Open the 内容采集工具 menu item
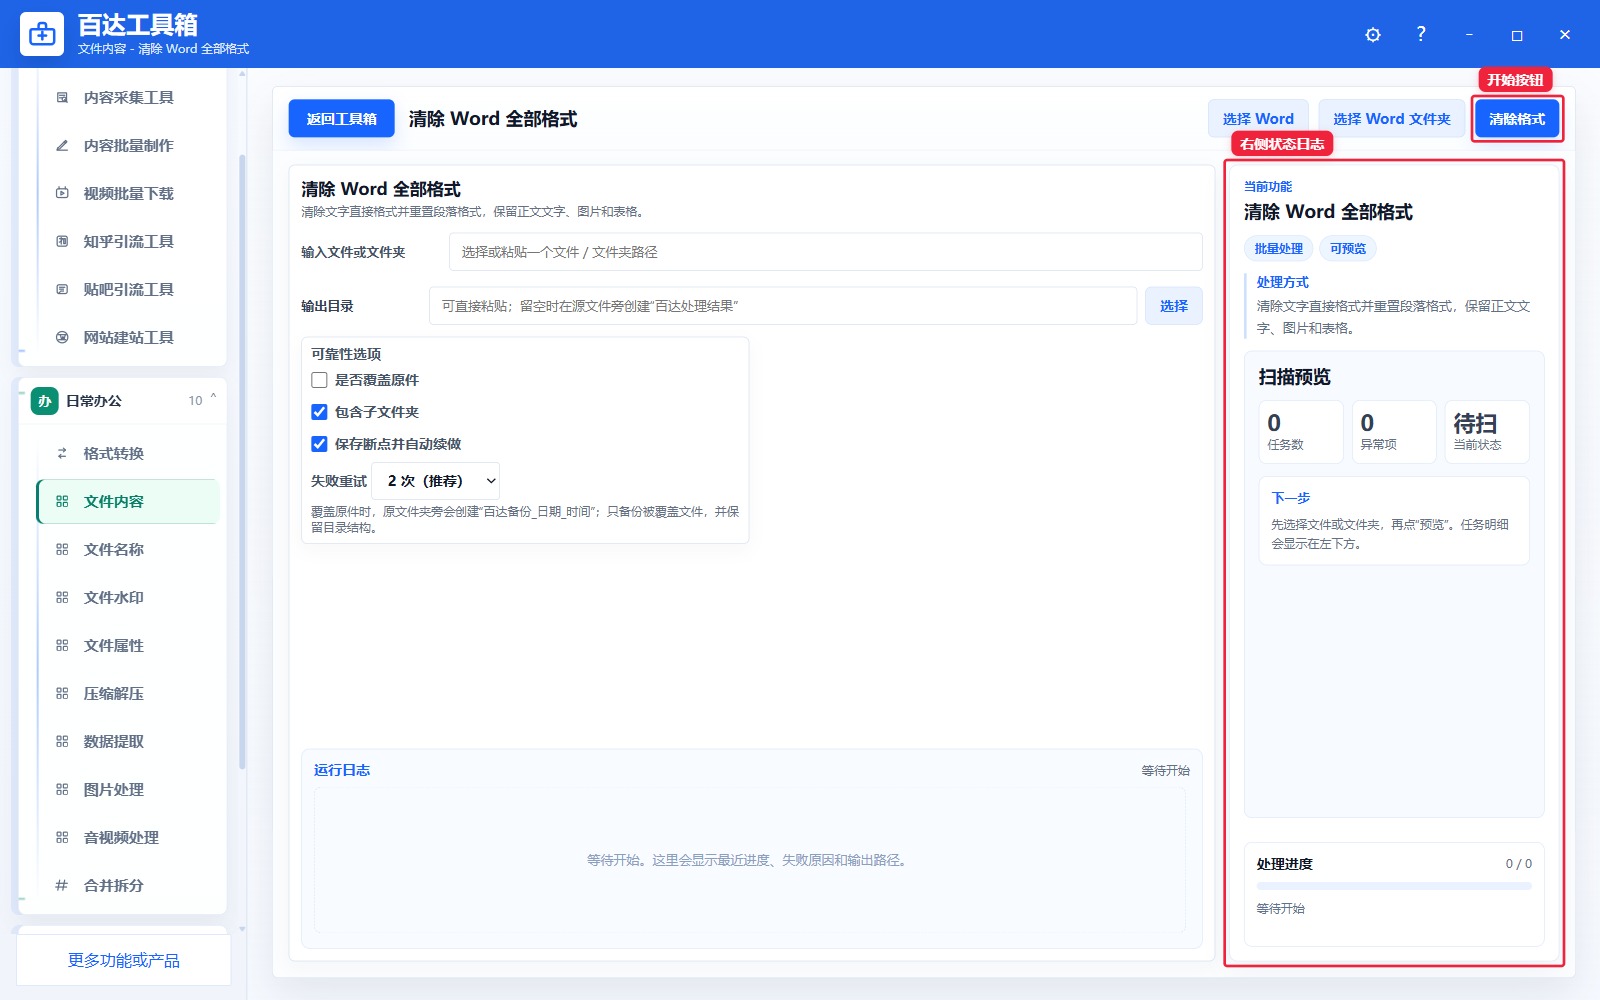The image size is (1600, 1000). [x=128, y=98]
